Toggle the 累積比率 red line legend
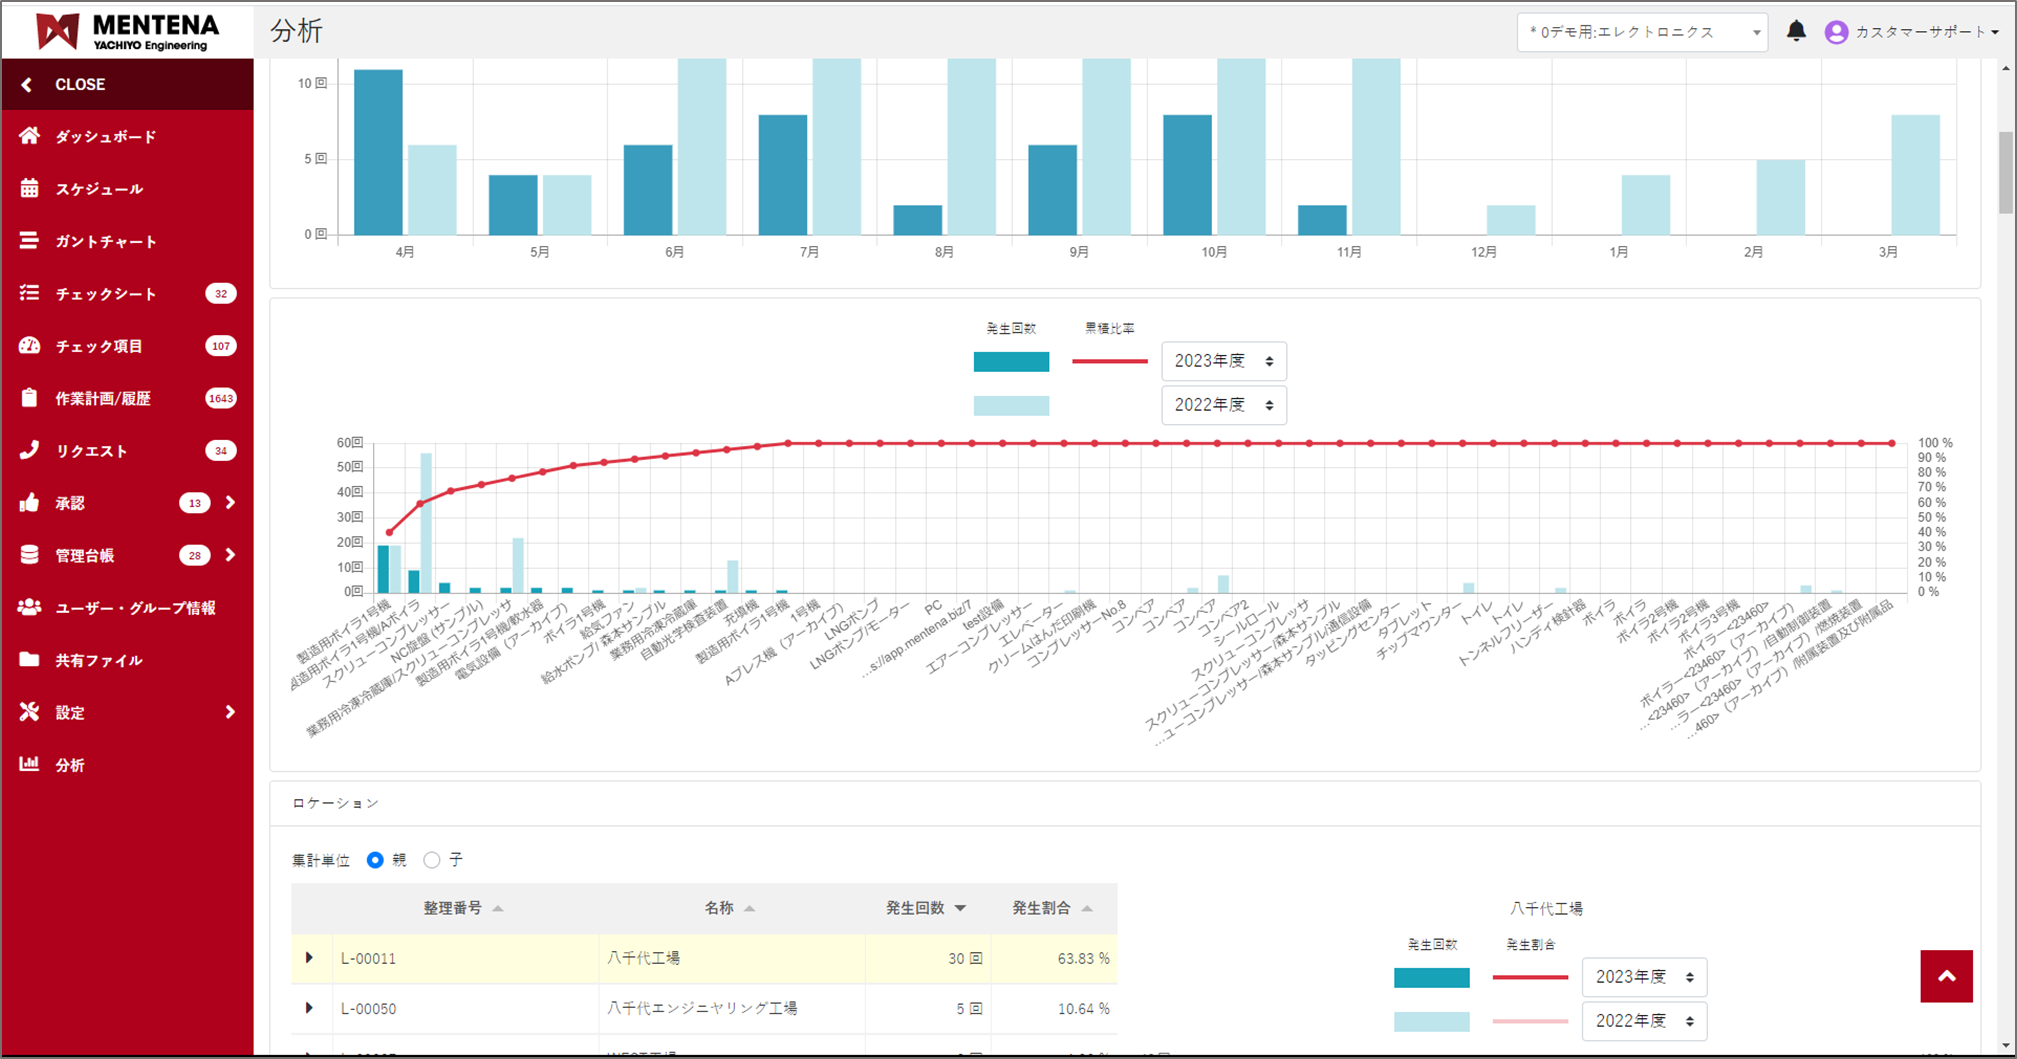This screenshot has height=1059, width=2017. (1109, 361)
